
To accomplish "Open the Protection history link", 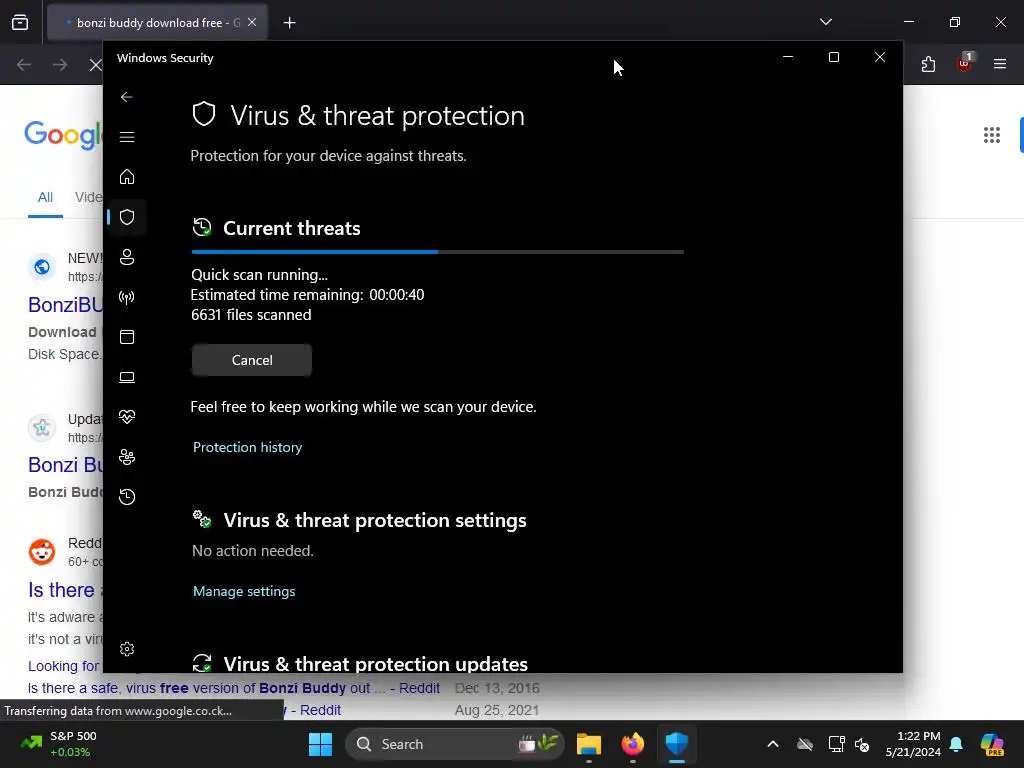I will pos(248,447).
